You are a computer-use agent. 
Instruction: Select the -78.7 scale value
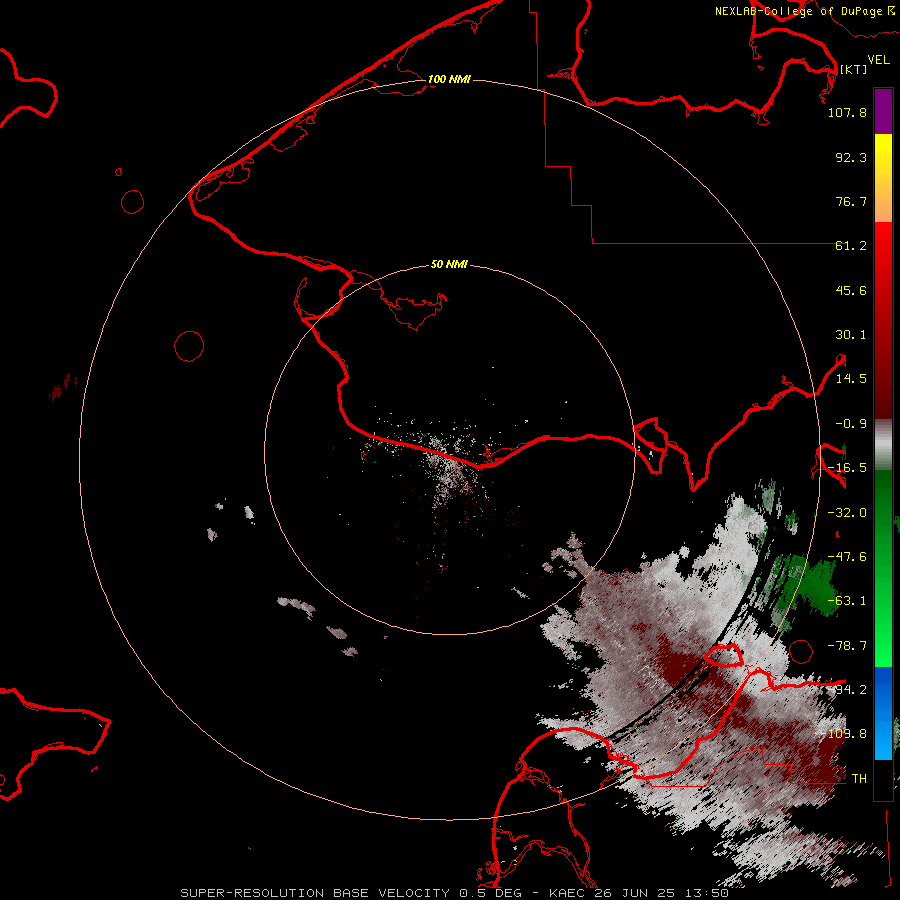pos(847,646)
